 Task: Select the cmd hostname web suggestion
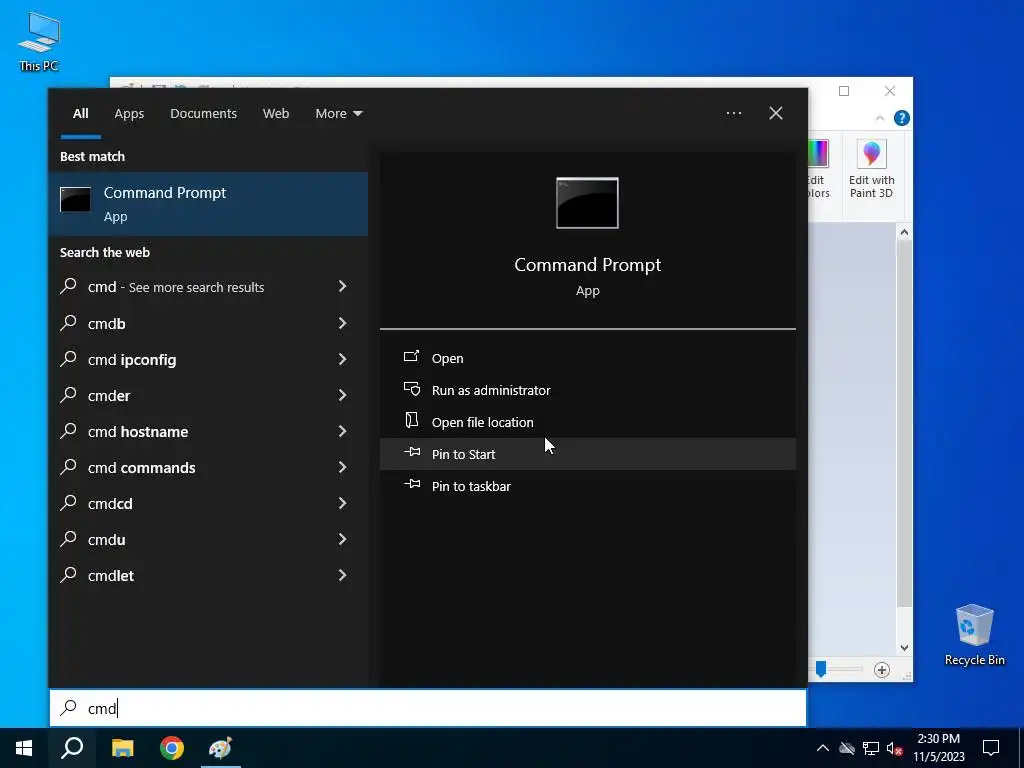[x=208, y=431]
